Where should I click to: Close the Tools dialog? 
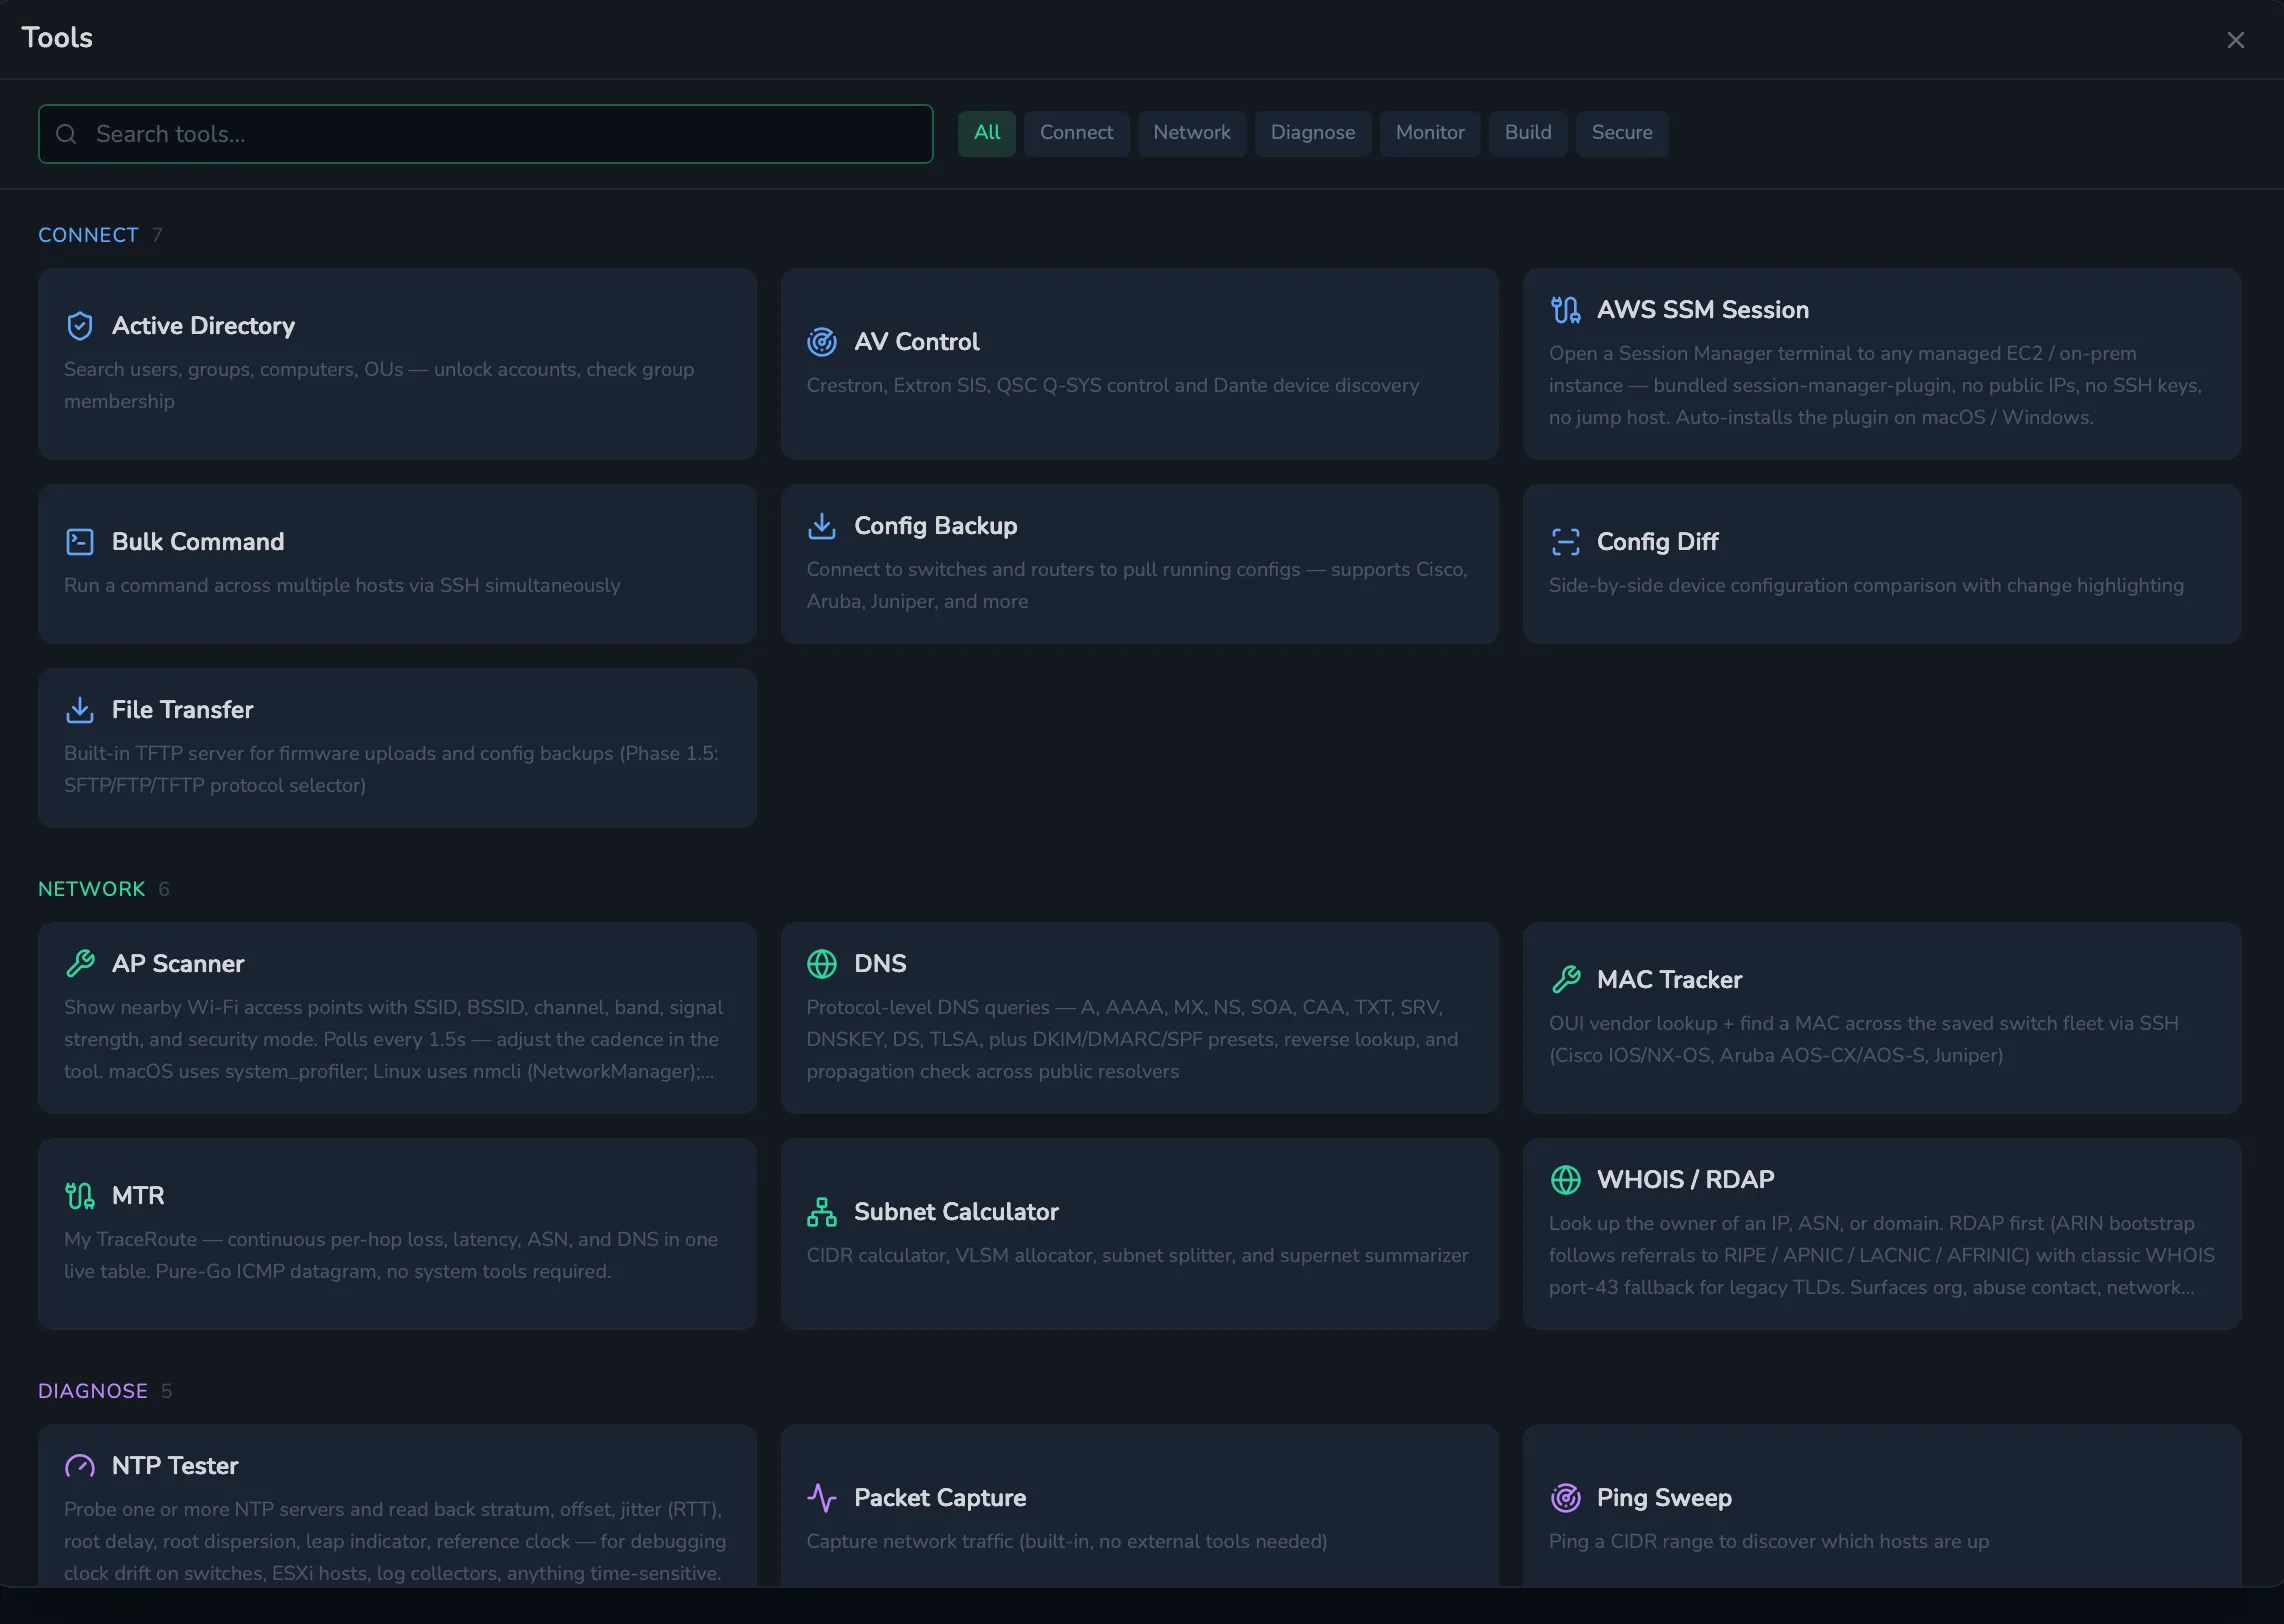coord(2236,40)
